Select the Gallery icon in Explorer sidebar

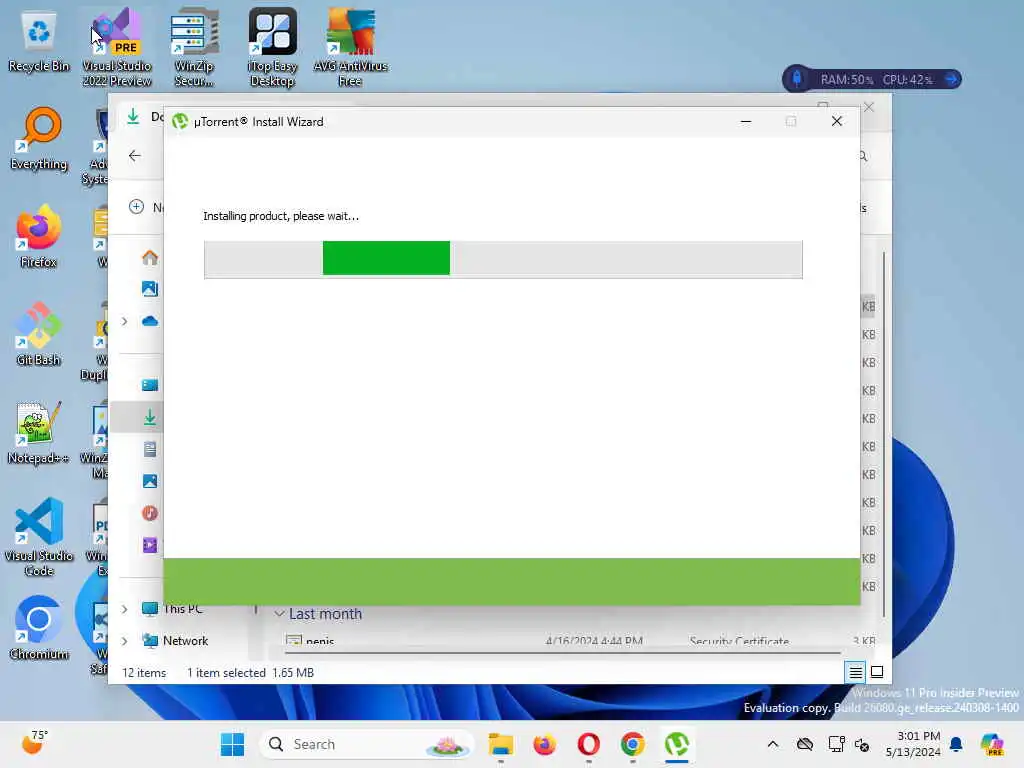tap(150, 289)
